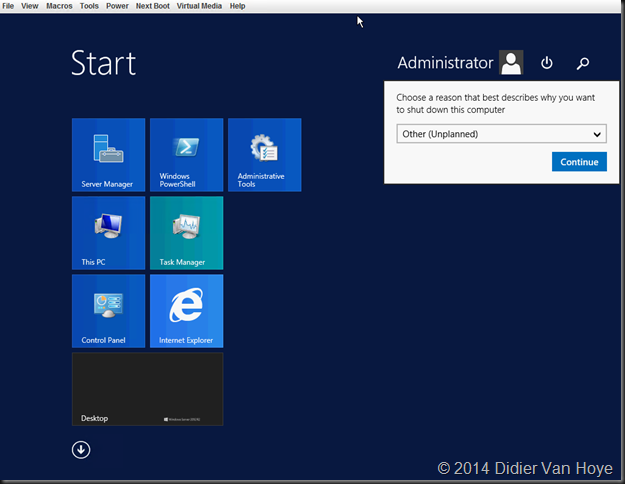Open the Control Panel tile
625x484 pixels.
tap(108, 311)
